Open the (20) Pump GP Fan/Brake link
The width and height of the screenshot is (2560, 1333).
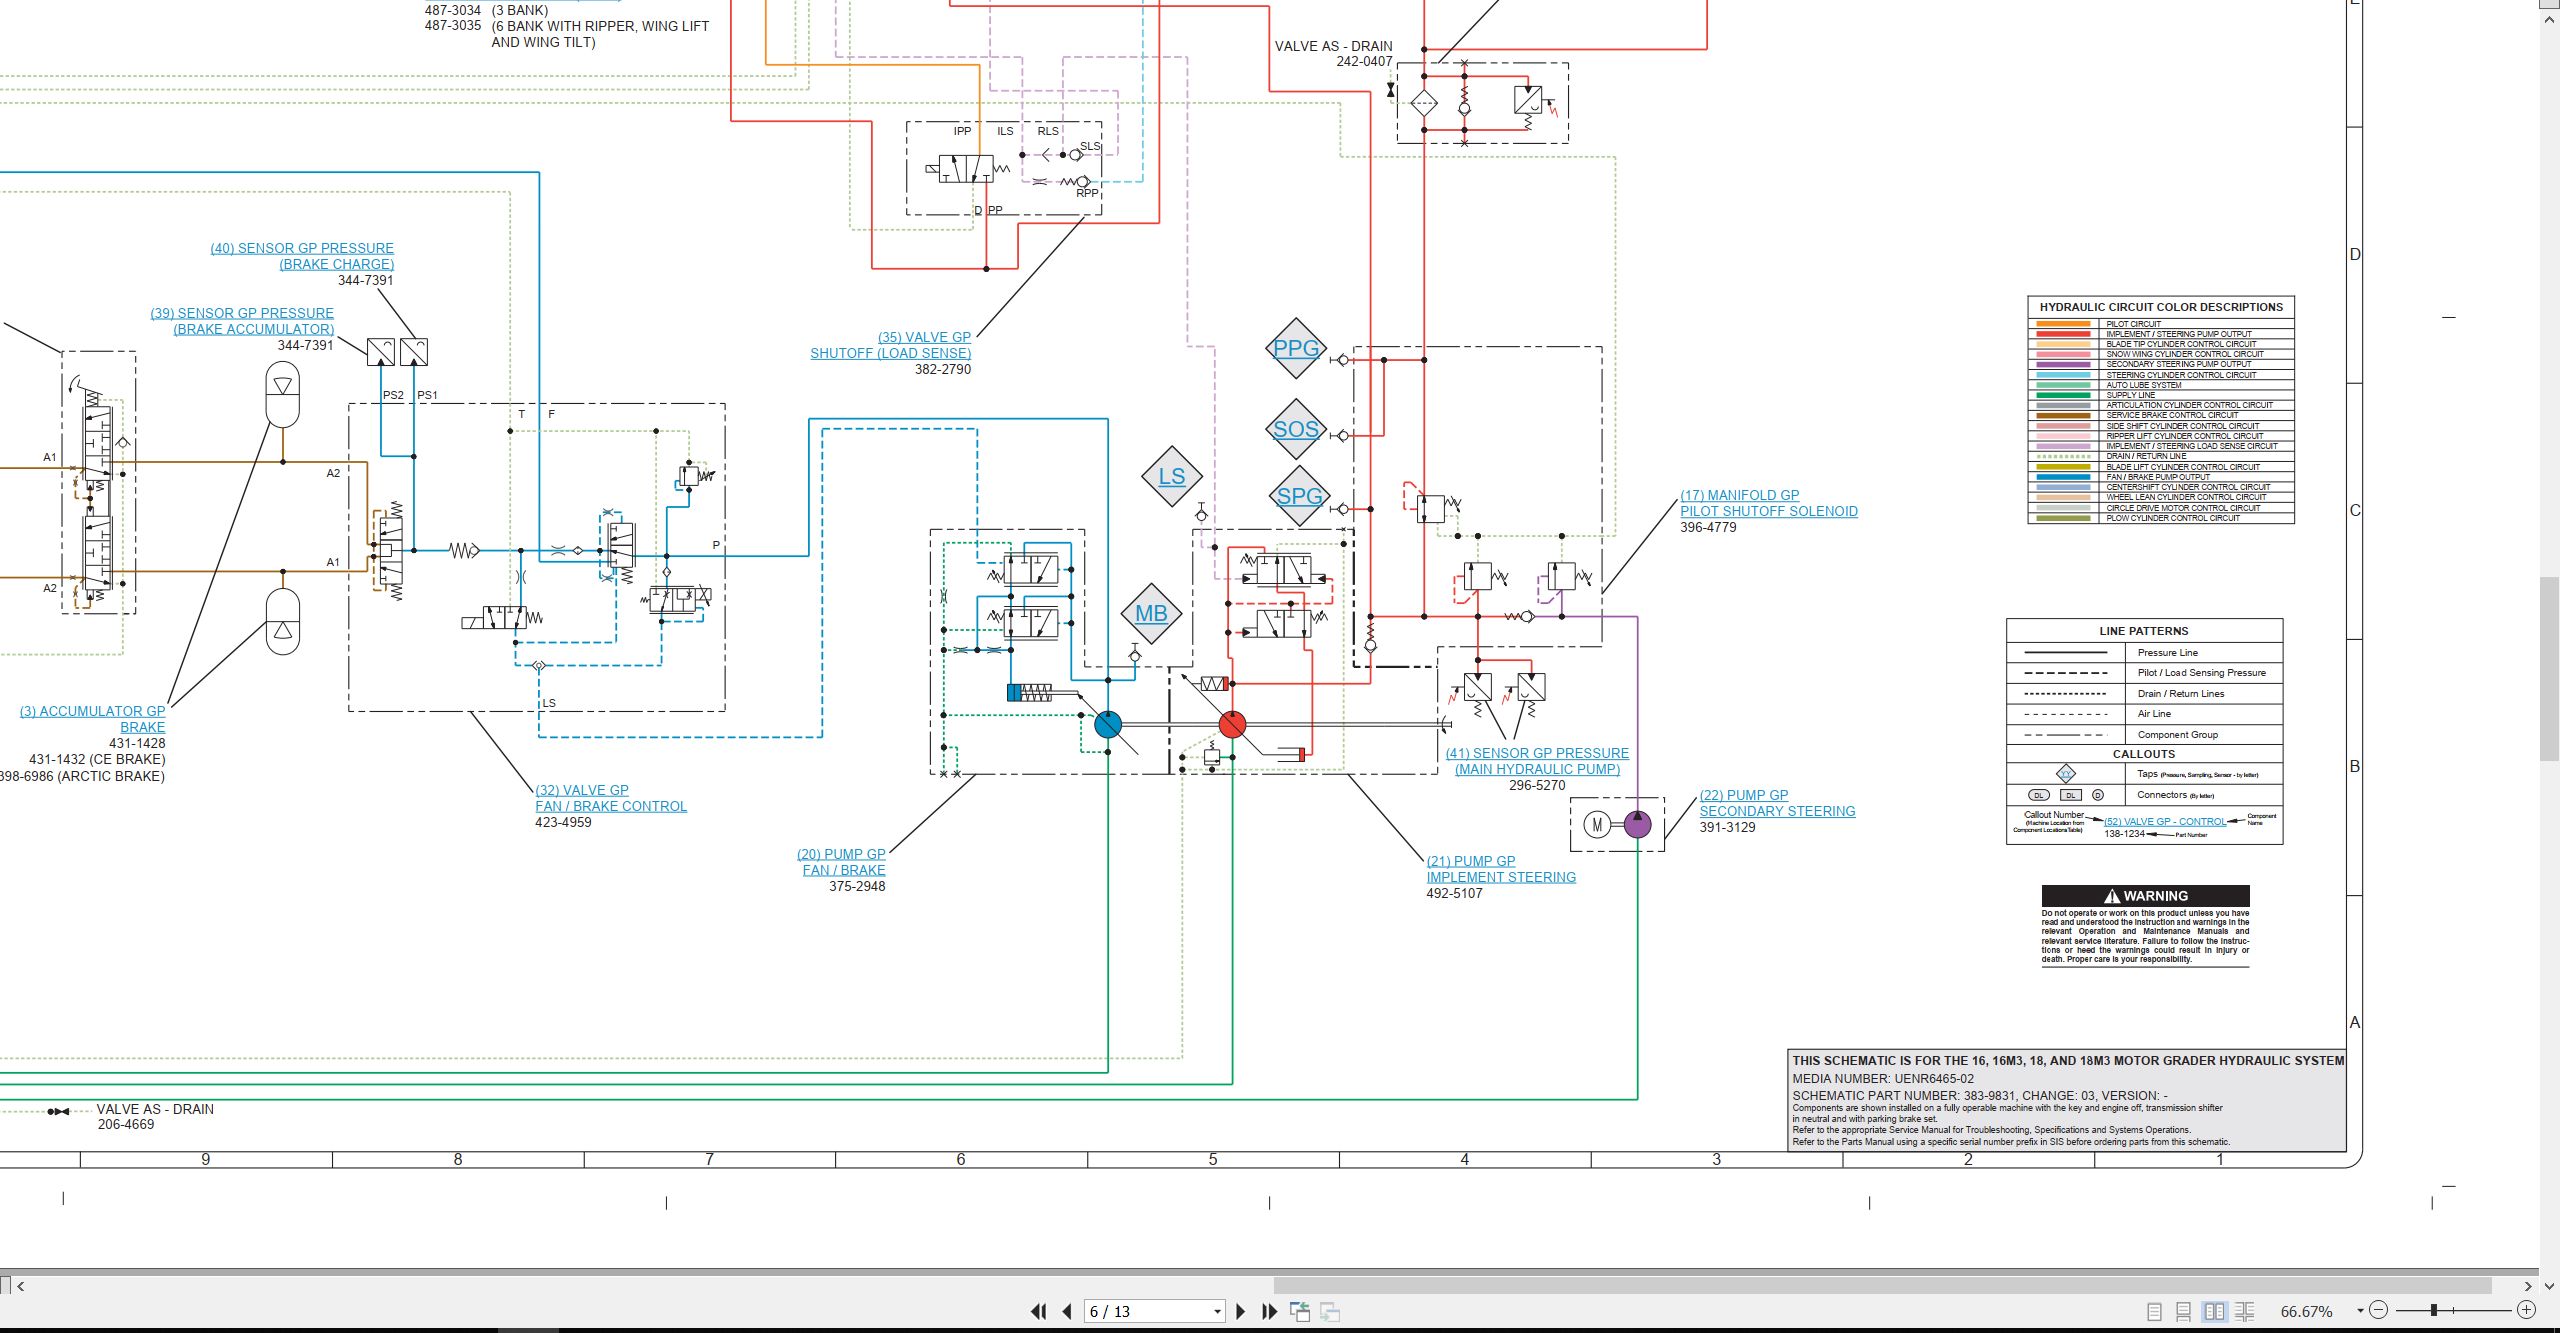point(841,862)
